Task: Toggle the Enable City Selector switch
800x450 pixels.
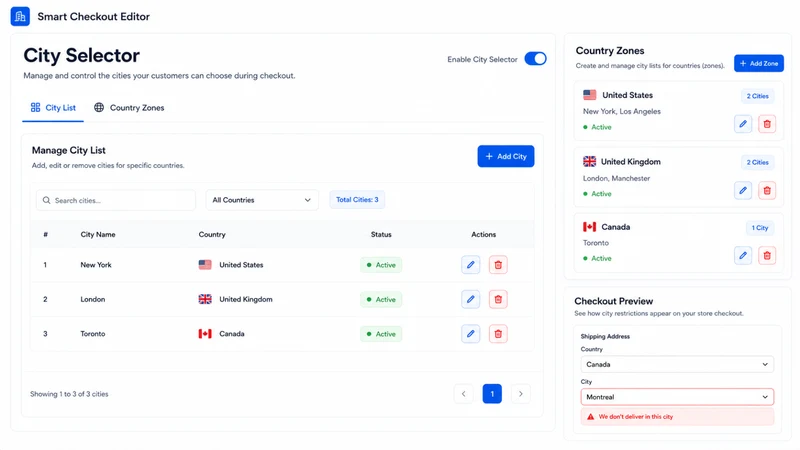Action: click(x=535, y=59)
